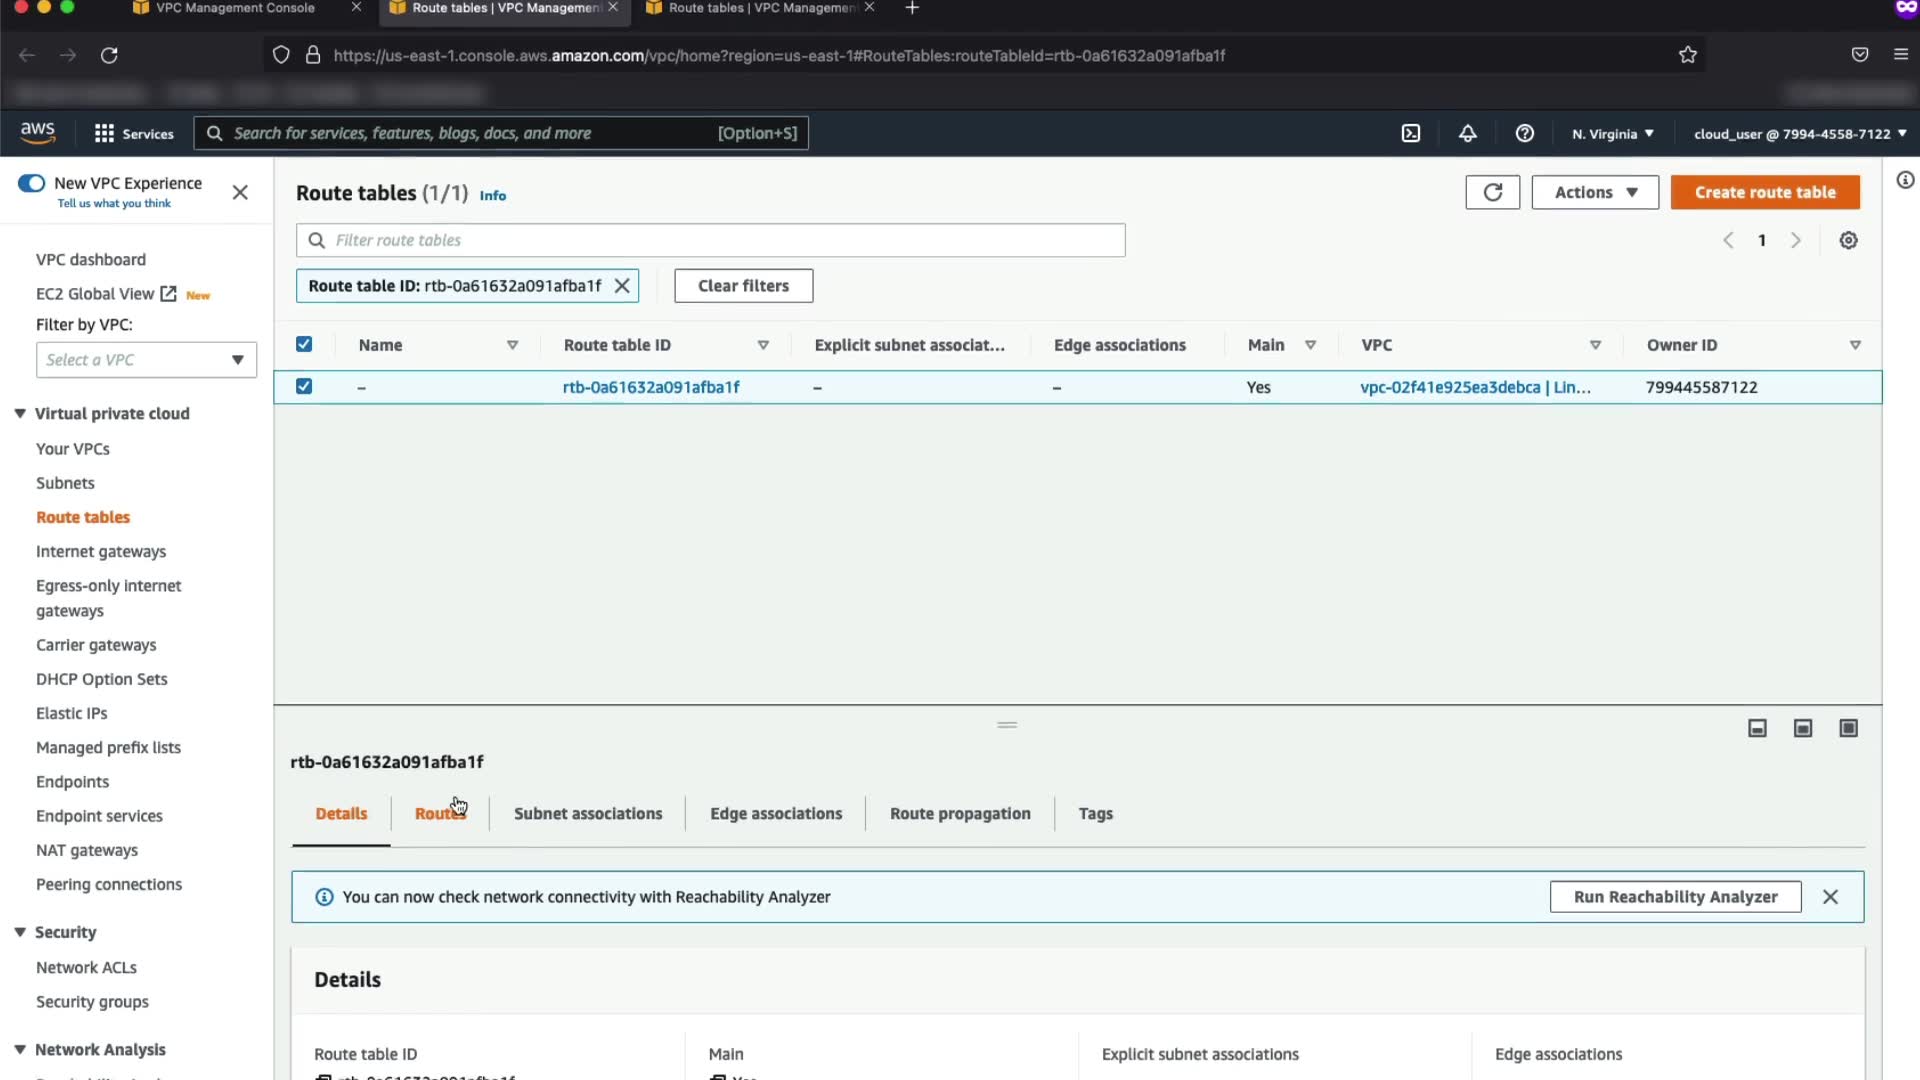Screen dimensions: 1920x1080
Task: Click the Filter route tables field
Action: pos(710,240)
